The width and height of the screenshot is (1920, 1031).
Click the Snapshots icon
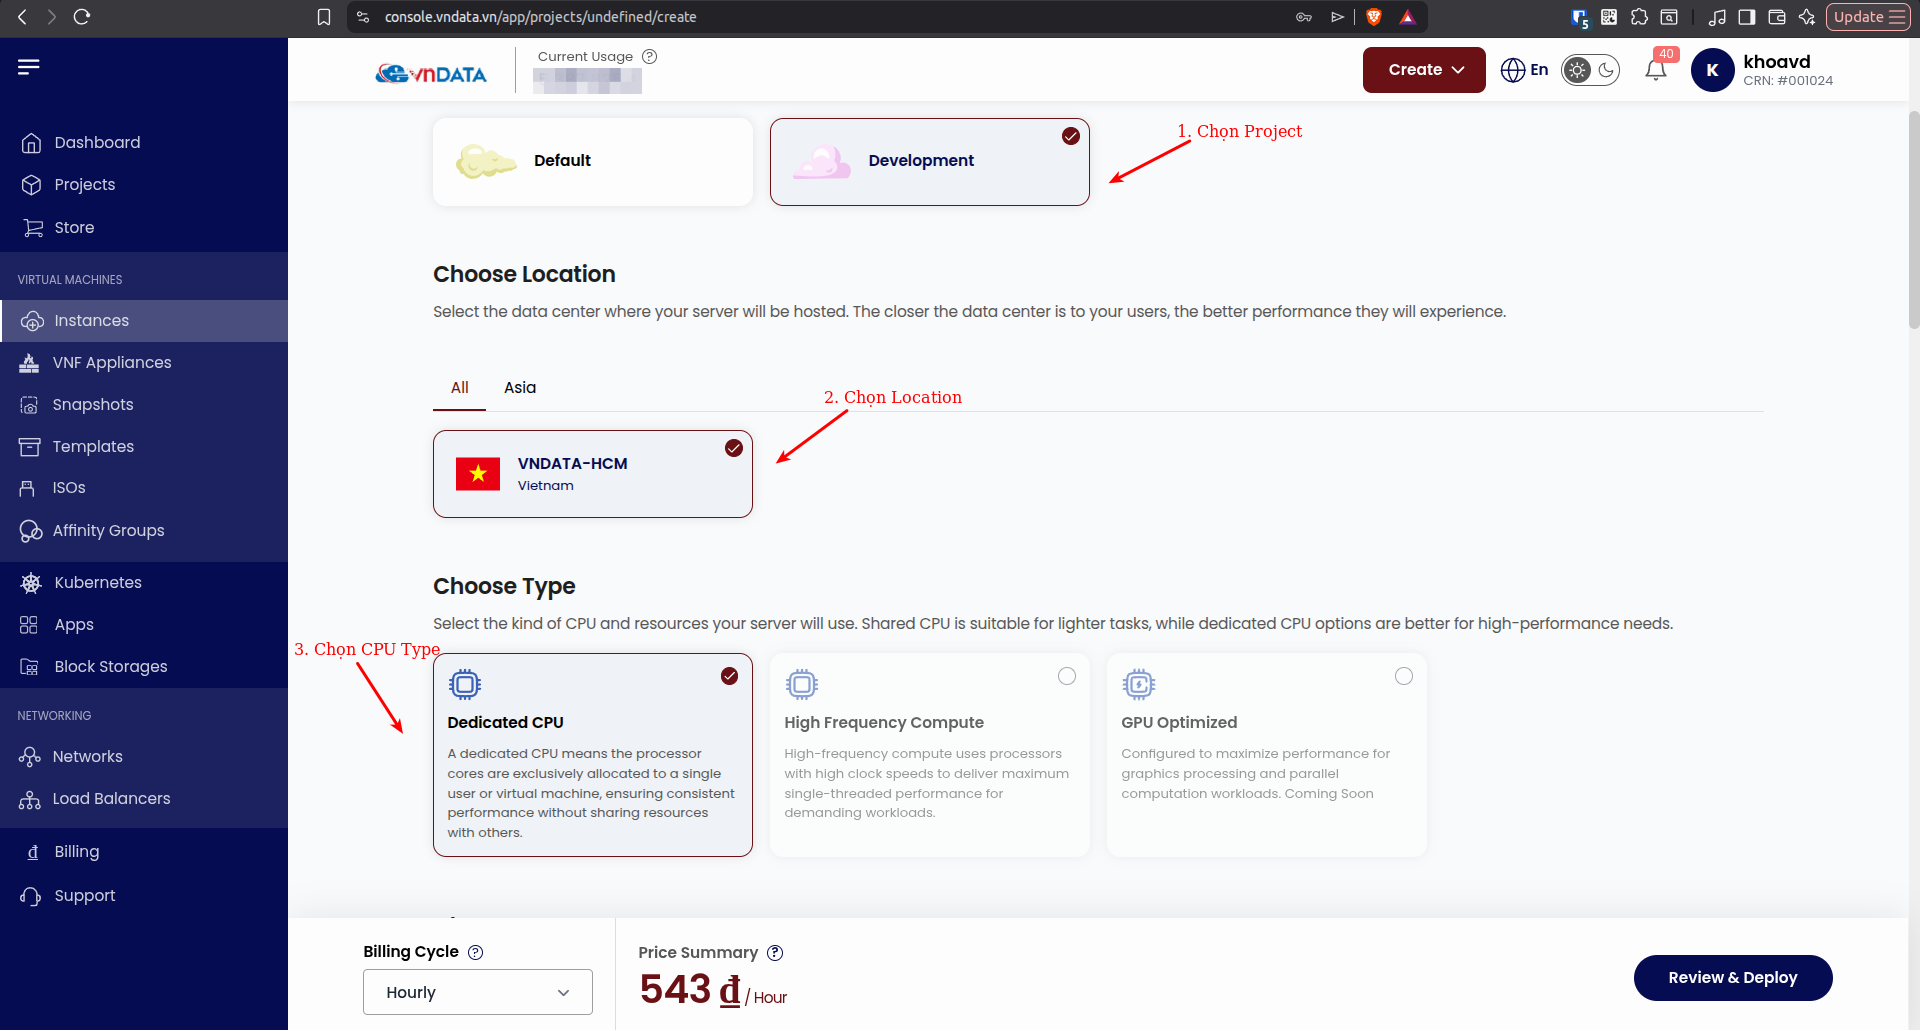point(29,405)
